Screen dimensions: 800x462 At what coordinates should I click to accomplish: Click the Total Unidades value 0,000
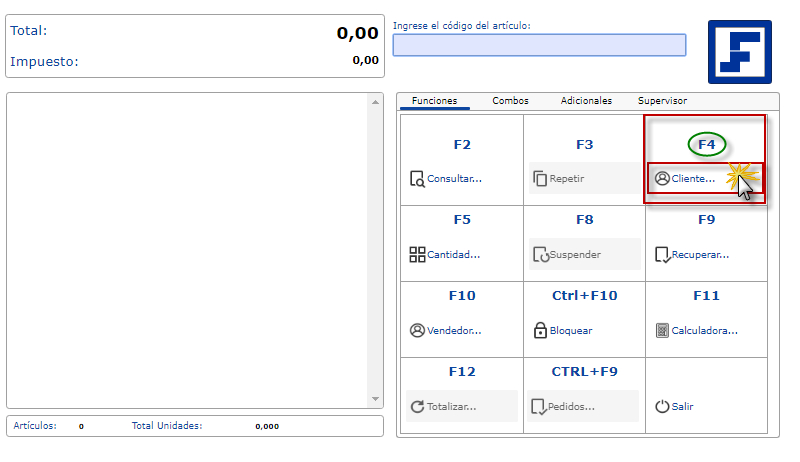click(267, 426)
